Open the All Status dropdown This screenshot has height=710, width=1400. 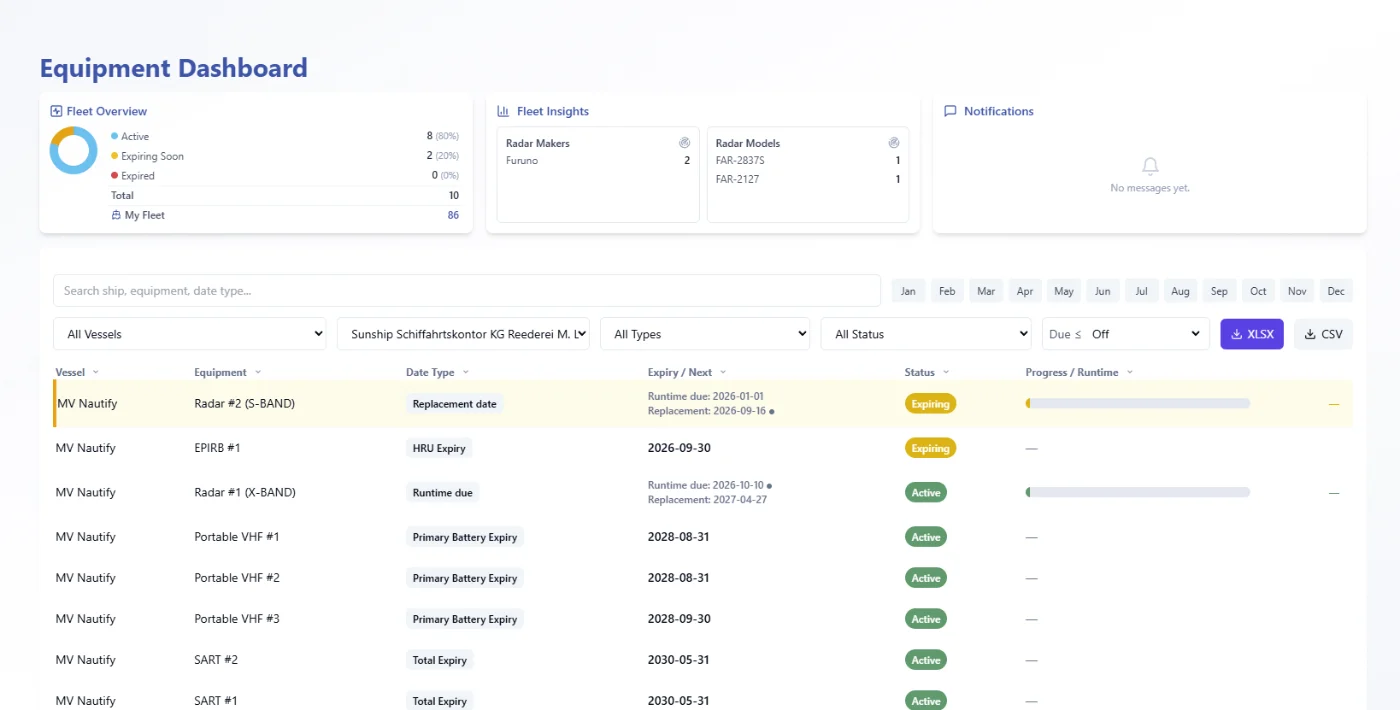tap(926, 334)
